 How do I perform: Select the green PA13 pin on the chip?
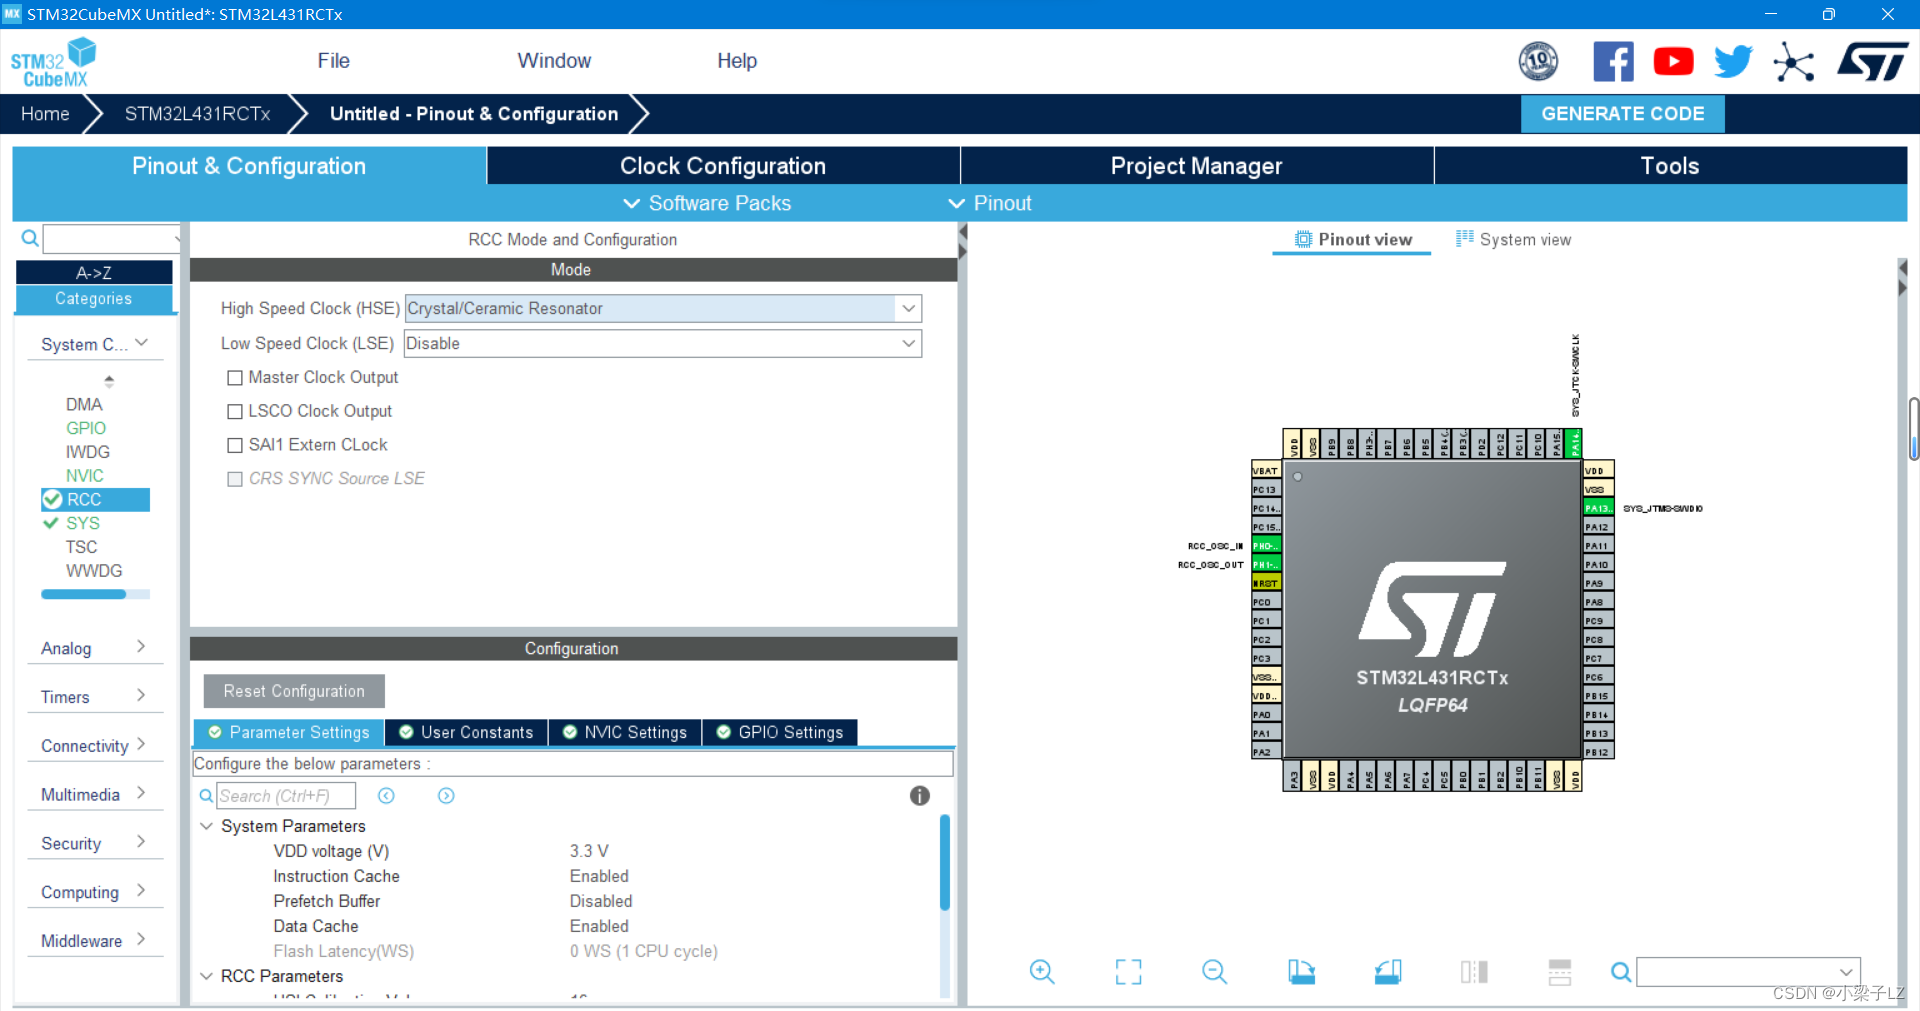pos(1598,508)
